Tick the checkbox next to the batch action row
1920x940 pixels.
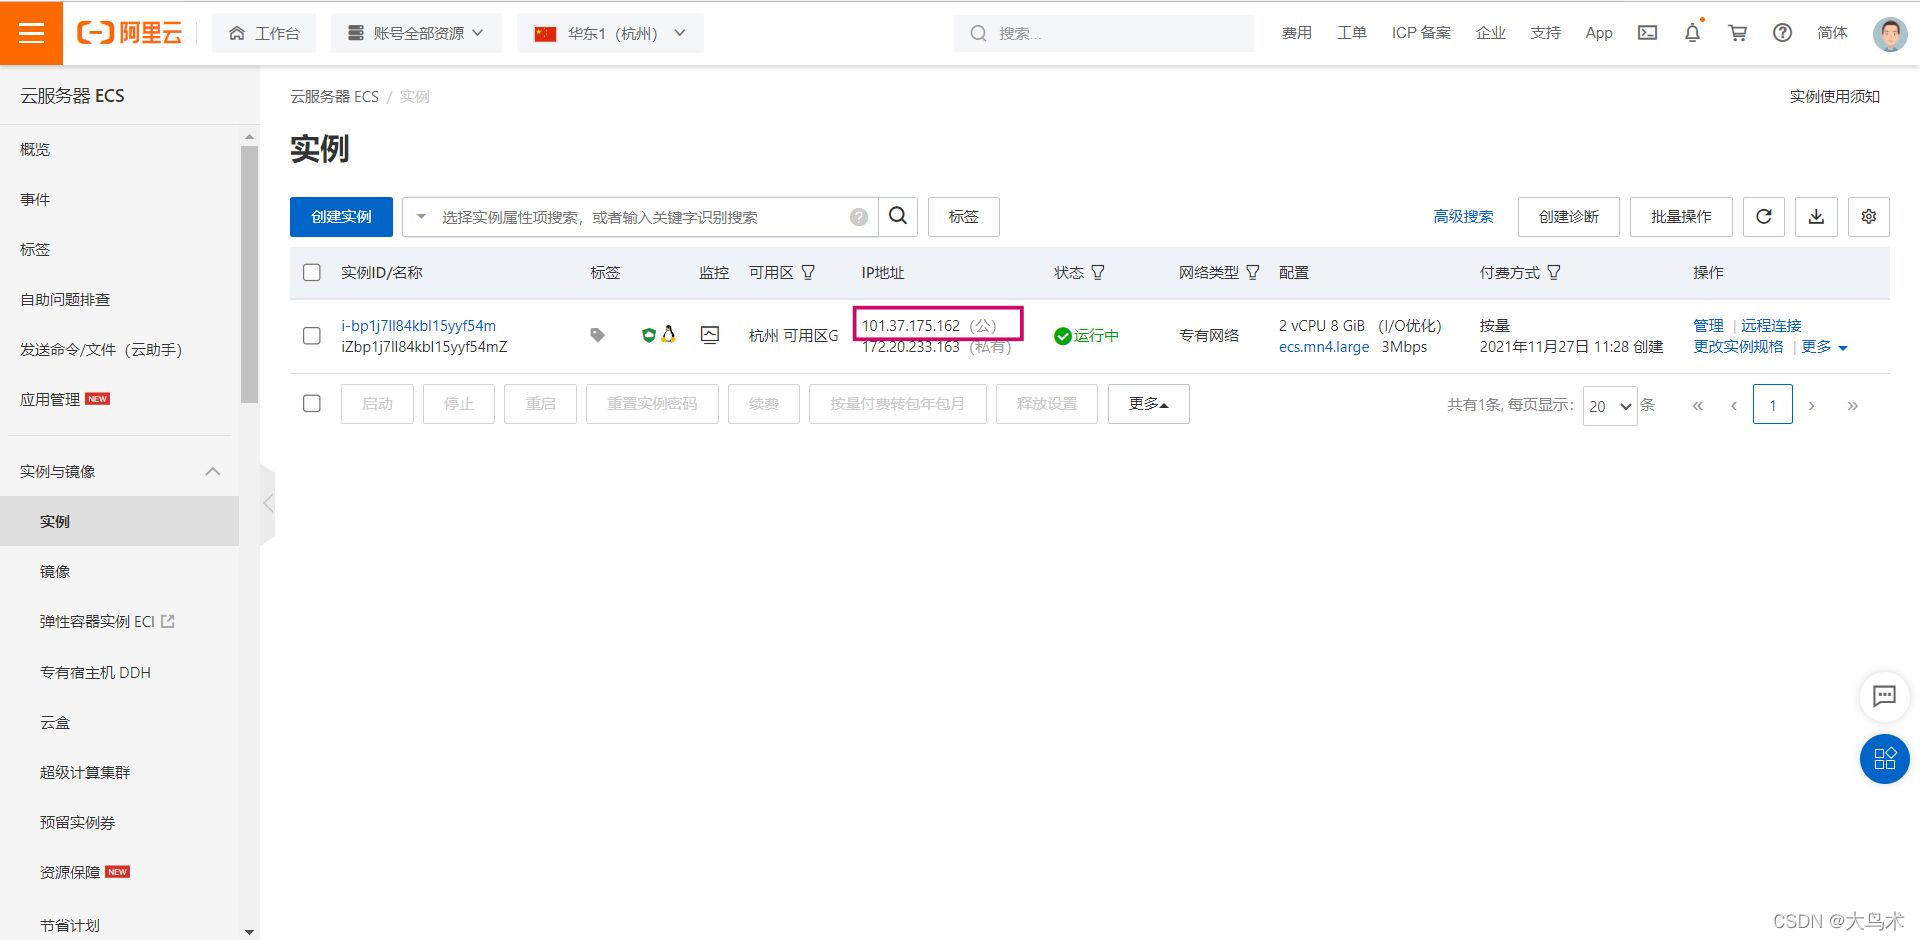311,403
